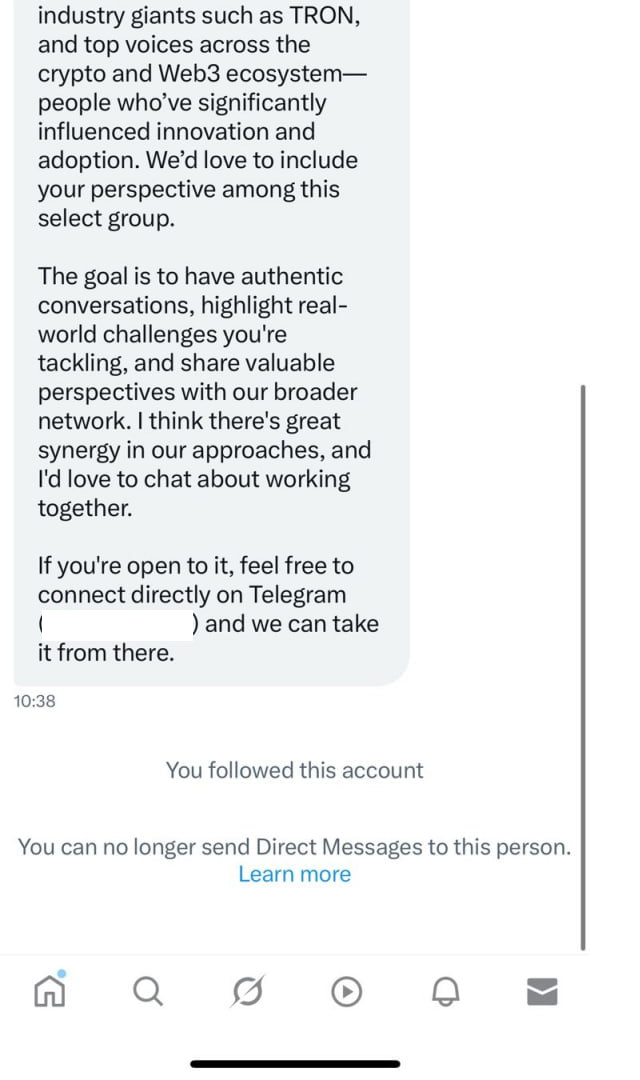Select the 'You followed this account' notice

click(295, 770)
